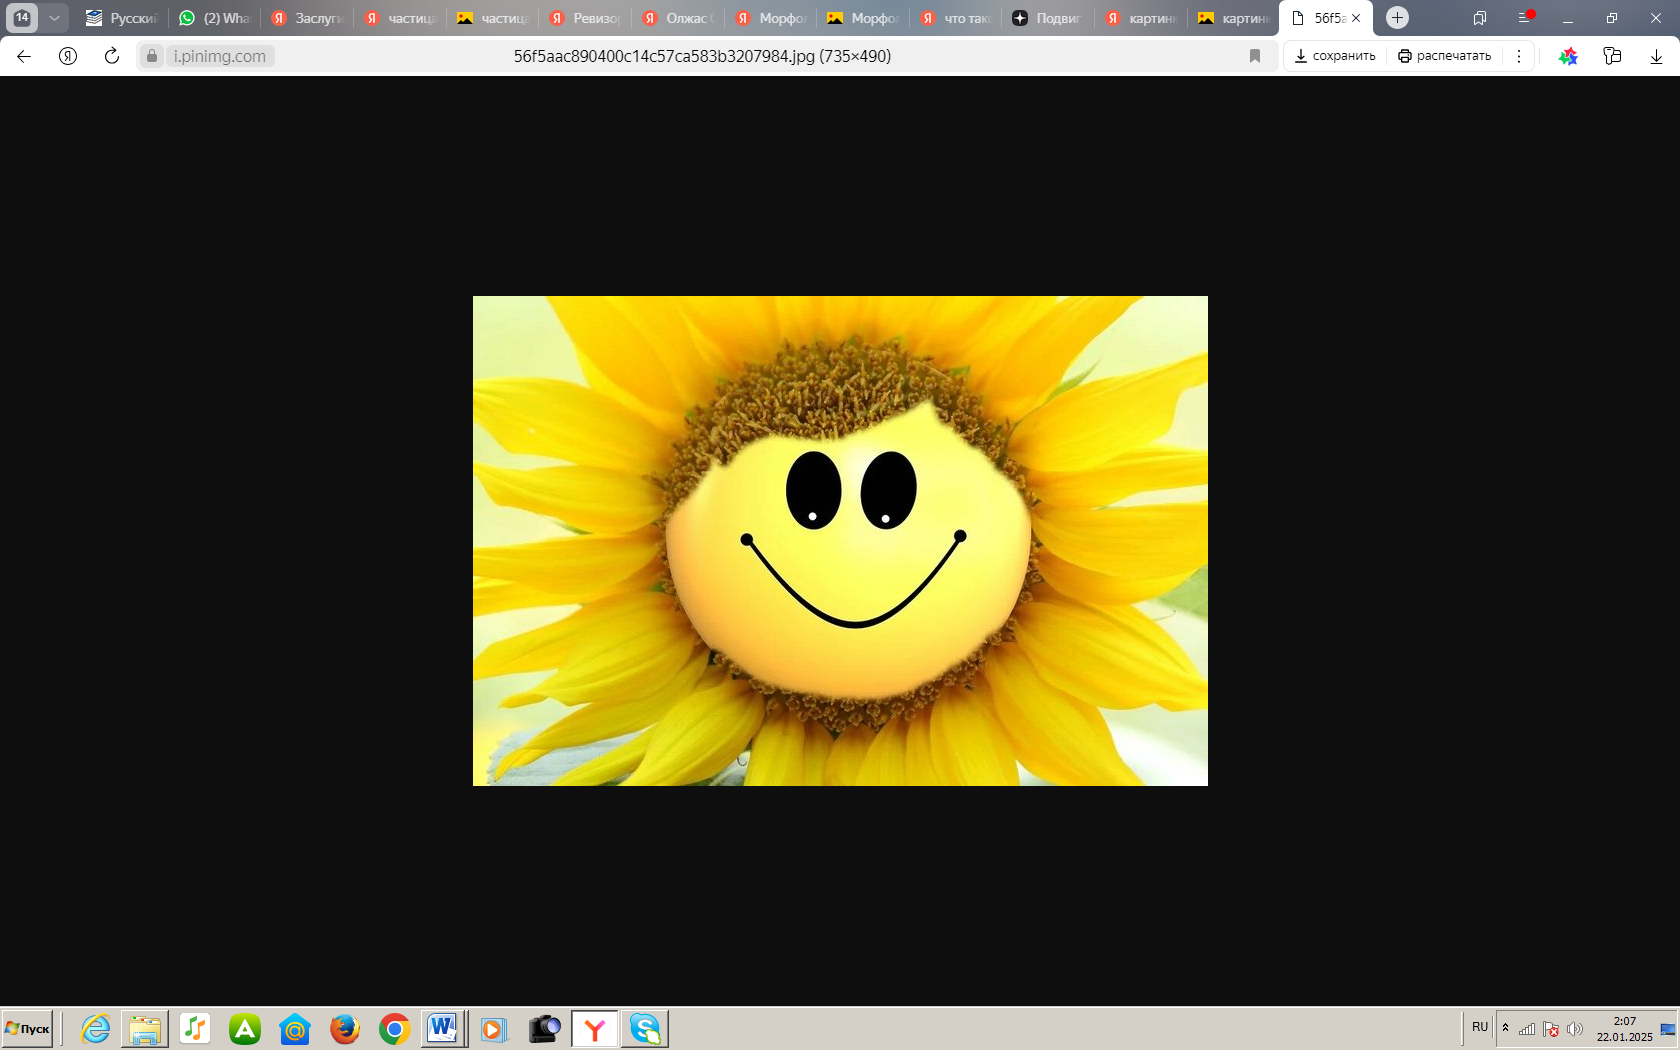
Task: Switch to Yandex Browser on the taskbar
Action: click(595, 1029)
